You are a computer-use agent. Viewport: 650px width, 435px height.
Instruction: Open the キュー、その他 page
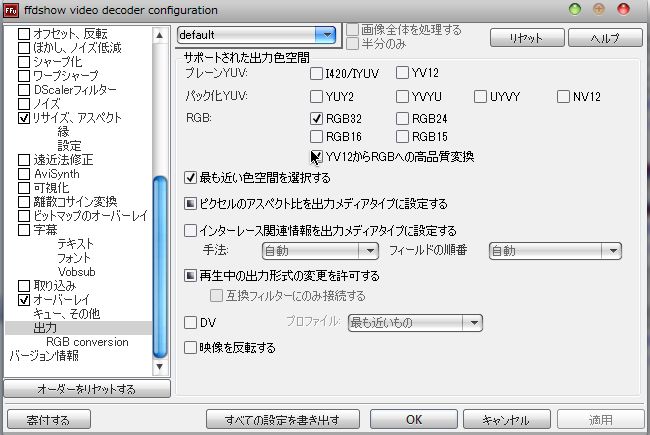[x=66, y=314]
